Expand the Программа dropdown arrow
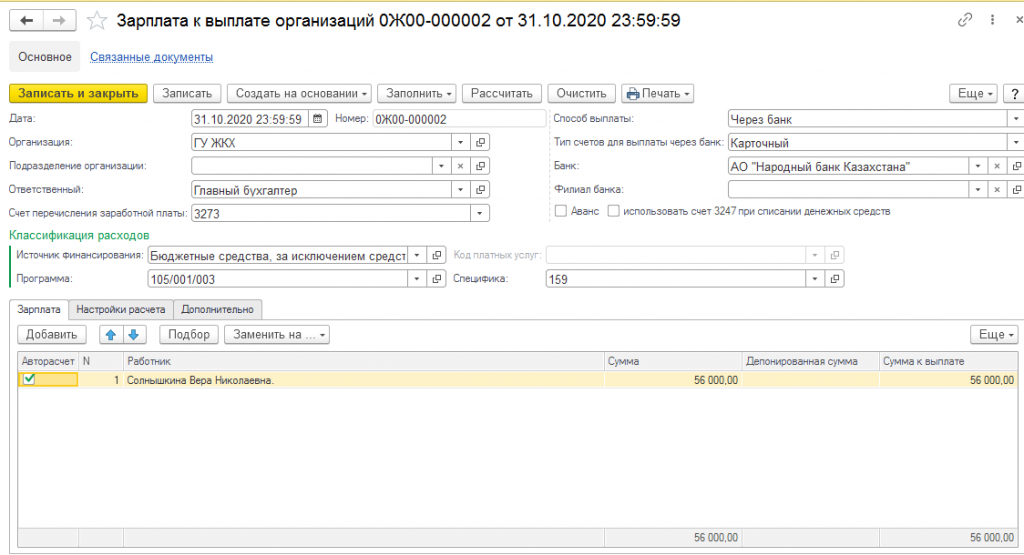This screenshot has width=1024, height=555. click(x=417, y=279)
